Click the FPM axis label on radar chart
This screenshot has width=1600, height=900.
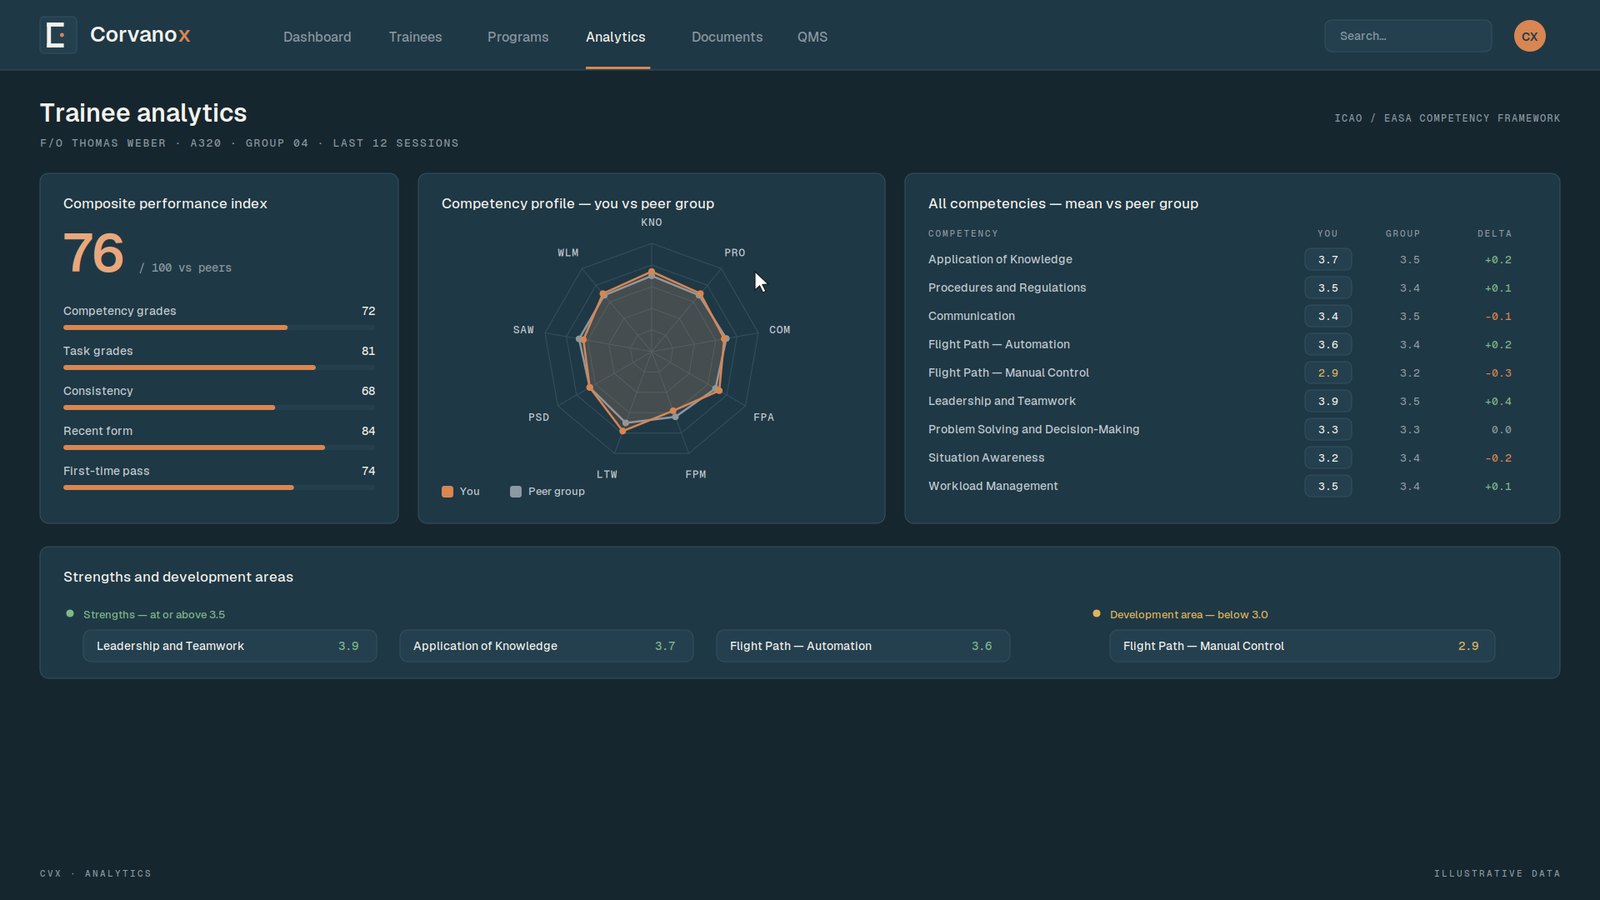point(696,475)
